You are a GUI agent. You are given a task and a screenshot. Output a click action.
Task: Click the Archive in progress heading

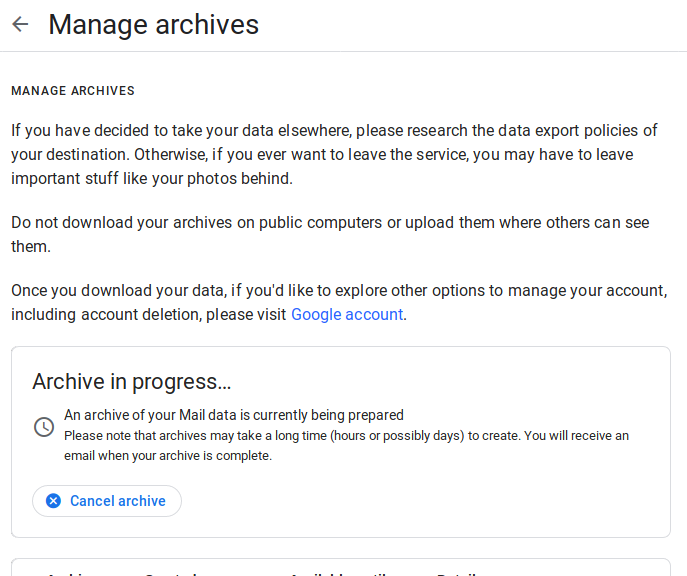[x=131, y=382]
